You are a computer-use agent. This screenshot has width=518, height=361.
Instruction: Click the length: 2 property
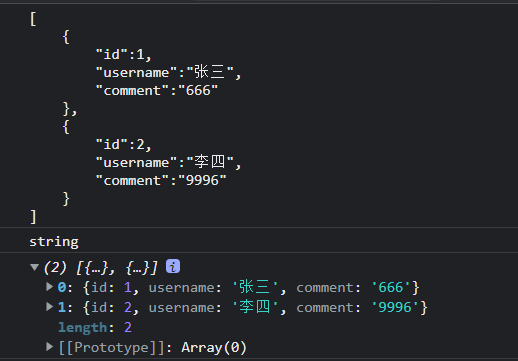pos(95,327)
